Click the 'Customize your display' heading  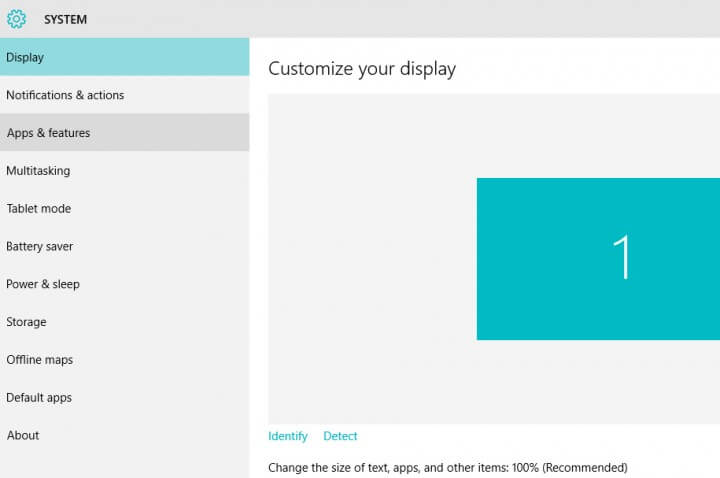click(x=362, y=69)
